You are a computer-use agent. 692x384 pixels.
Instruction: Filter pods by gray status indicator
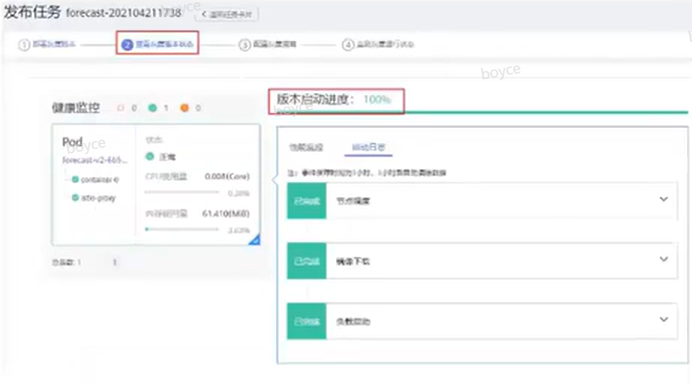point(120,108)
